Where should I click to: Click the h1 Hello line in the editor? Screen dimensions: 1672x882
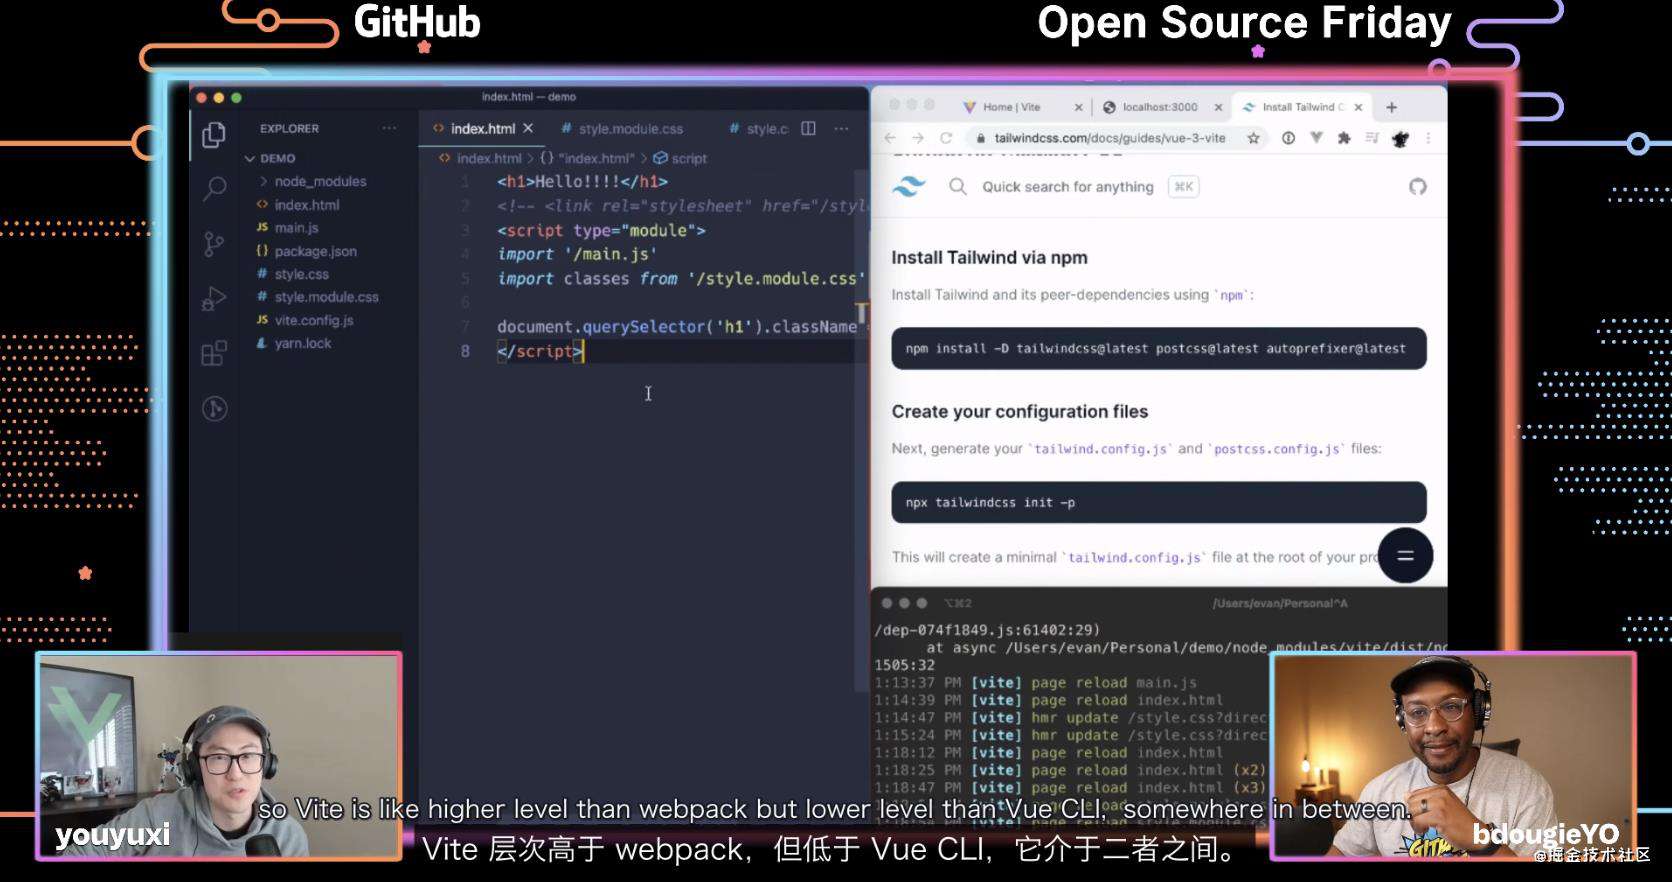click(x=582, y=181)
